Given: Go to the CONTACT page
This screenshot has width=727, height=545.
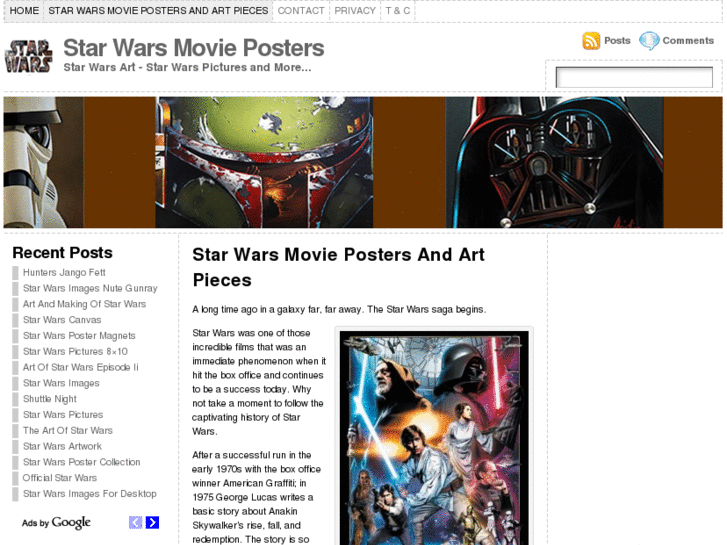Looking at the screenshot, I should (301, 11).
